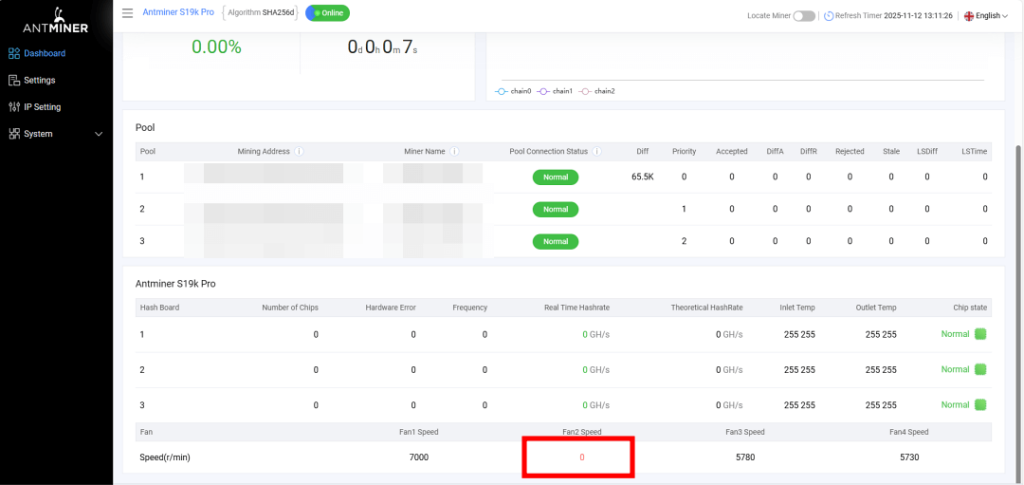Viewport: 1024px width, 485px height.
Task: Open the English language dropdown
Action: pos(987,16)
